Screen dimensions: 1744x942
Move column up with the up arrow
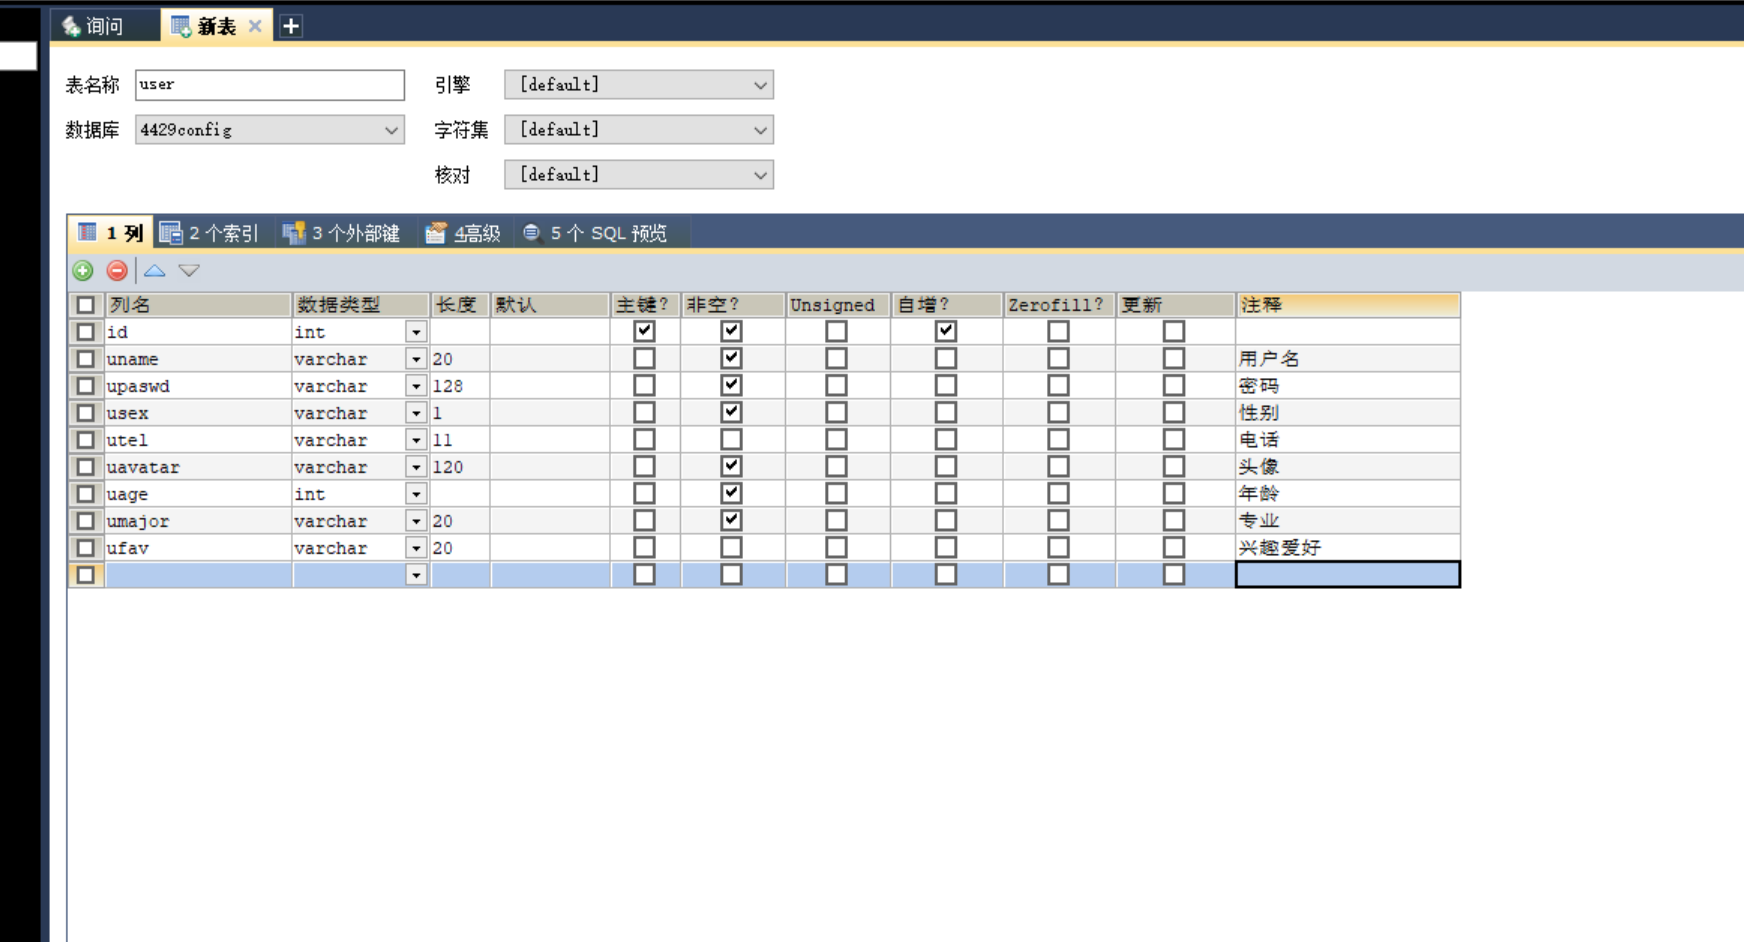pos(154,270)
